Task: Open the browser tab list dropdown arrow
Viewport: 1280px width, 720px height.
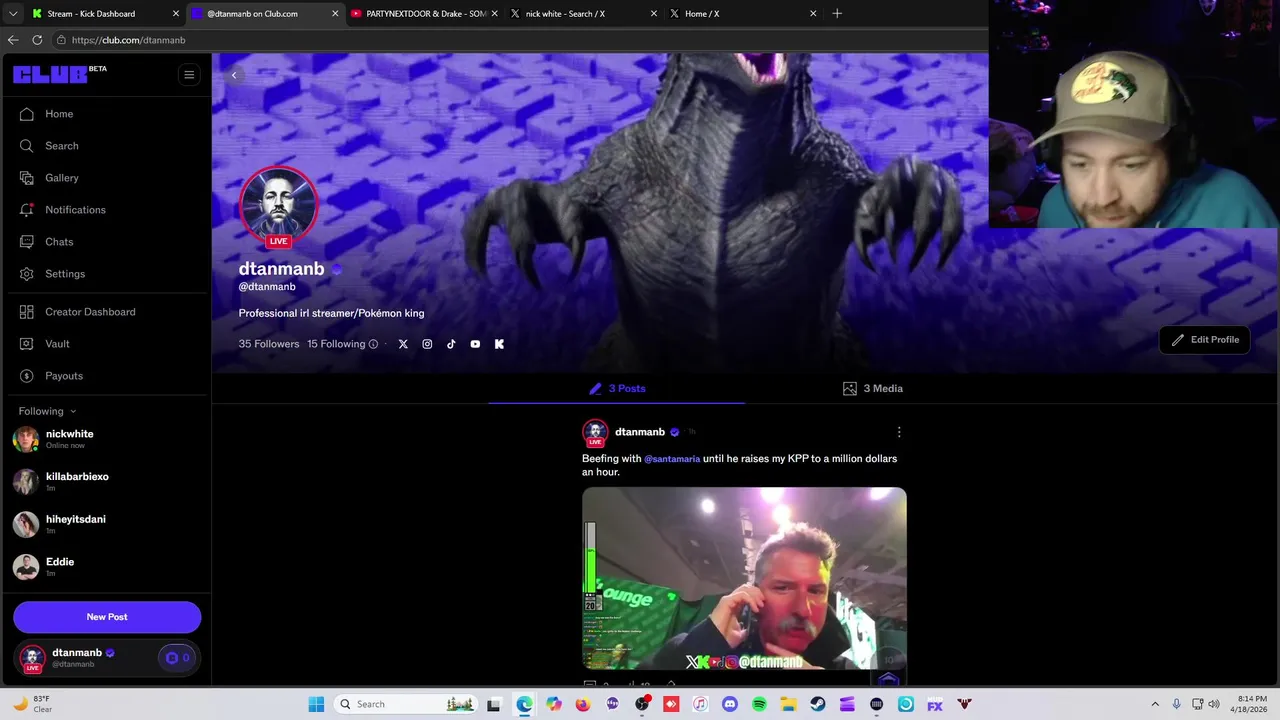Action: click(13, 14)
